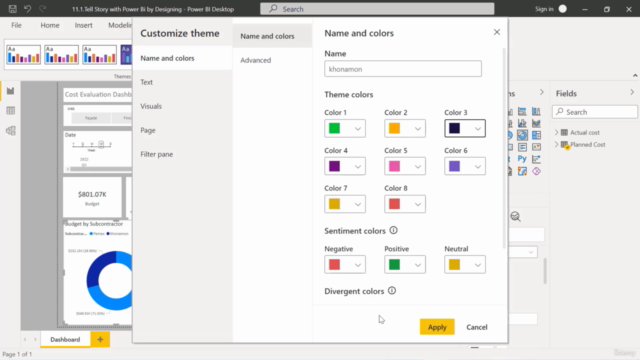Cancel the theme customization
Image resolution: width=640 pixels, height=360 pixels.
pyautogui.click(x=477, y=327)
